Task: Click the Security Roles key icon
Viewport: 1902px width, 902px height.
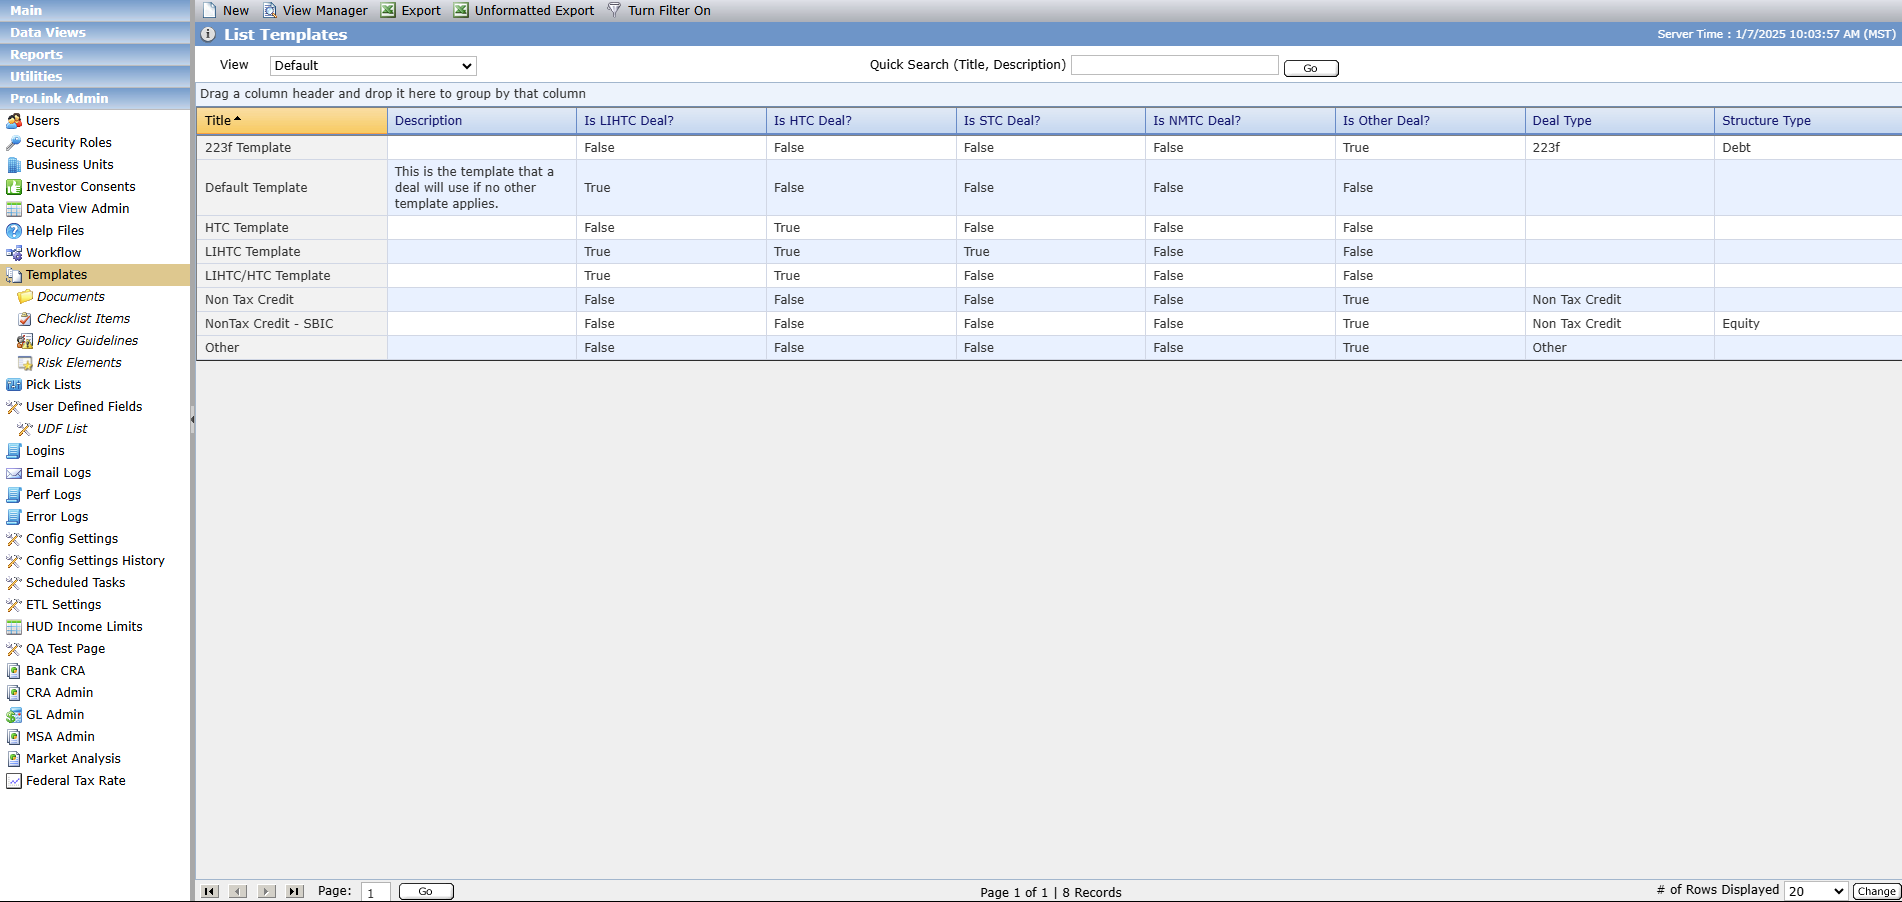Action: [14, 143]
